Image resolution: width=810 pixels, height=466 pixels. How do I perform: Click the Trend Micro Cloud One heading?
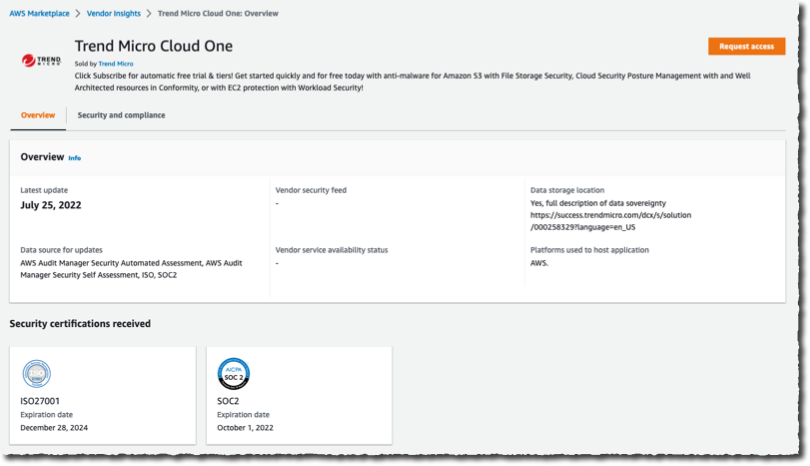pyautogui.click(x=153, y=46)
